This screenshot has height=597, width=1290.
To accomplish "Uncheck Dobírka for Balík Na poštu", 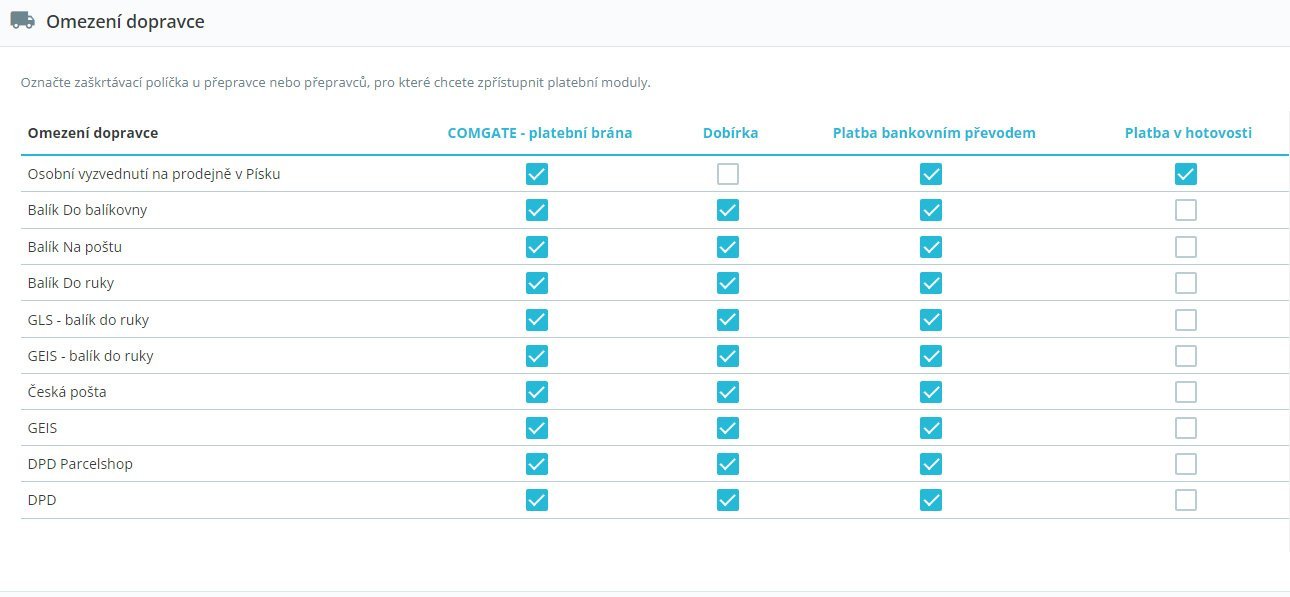I will click(x=728, y=246).
